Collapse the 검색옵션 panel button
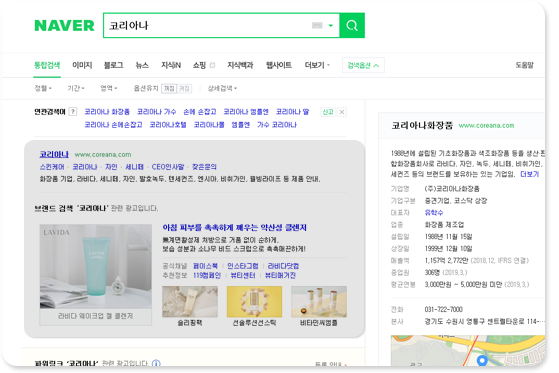 pyautogui.click(x=363, y=65)
